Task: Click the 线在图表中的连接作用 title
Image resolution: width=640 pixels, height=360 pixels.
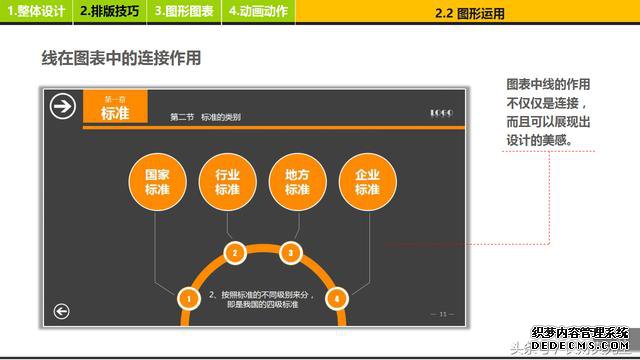Action: [x=121, y=58]
